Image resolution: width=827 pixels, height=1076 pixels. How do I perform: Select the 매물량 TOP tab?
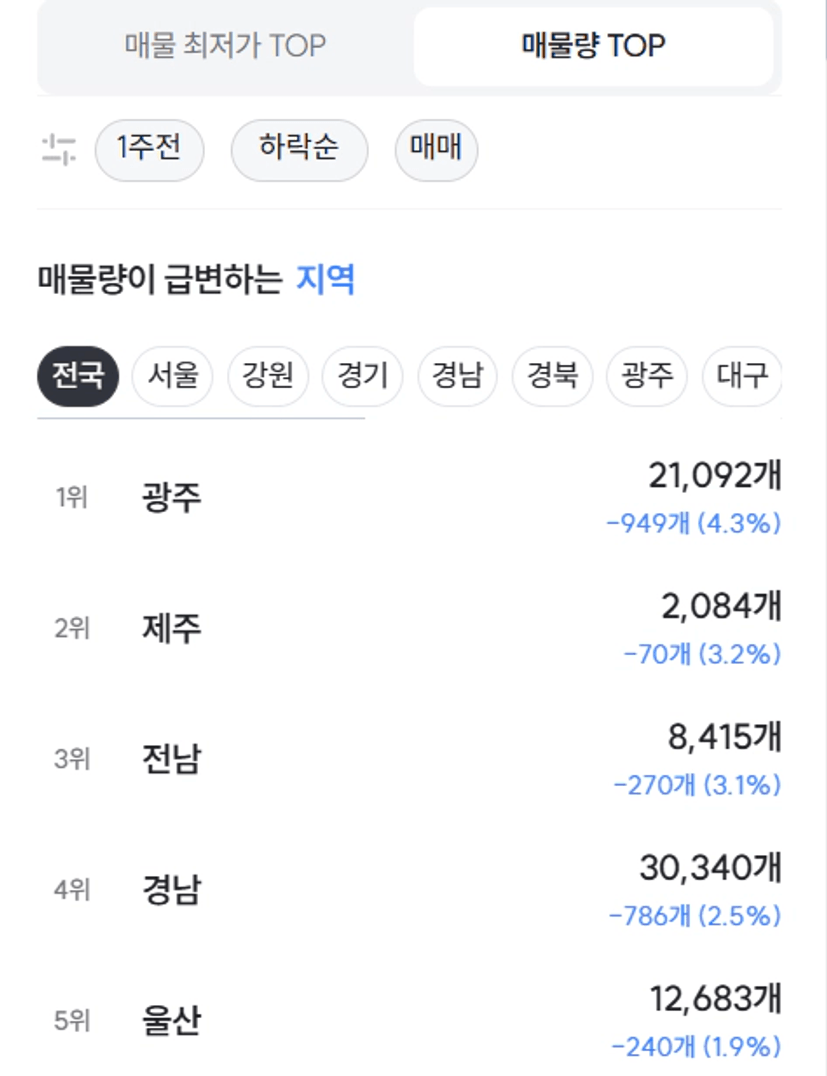pos(594,46)
